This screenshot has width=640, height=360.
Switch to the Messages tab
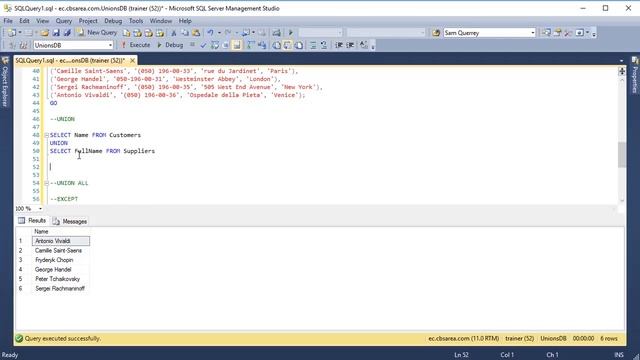click(70, 221)
